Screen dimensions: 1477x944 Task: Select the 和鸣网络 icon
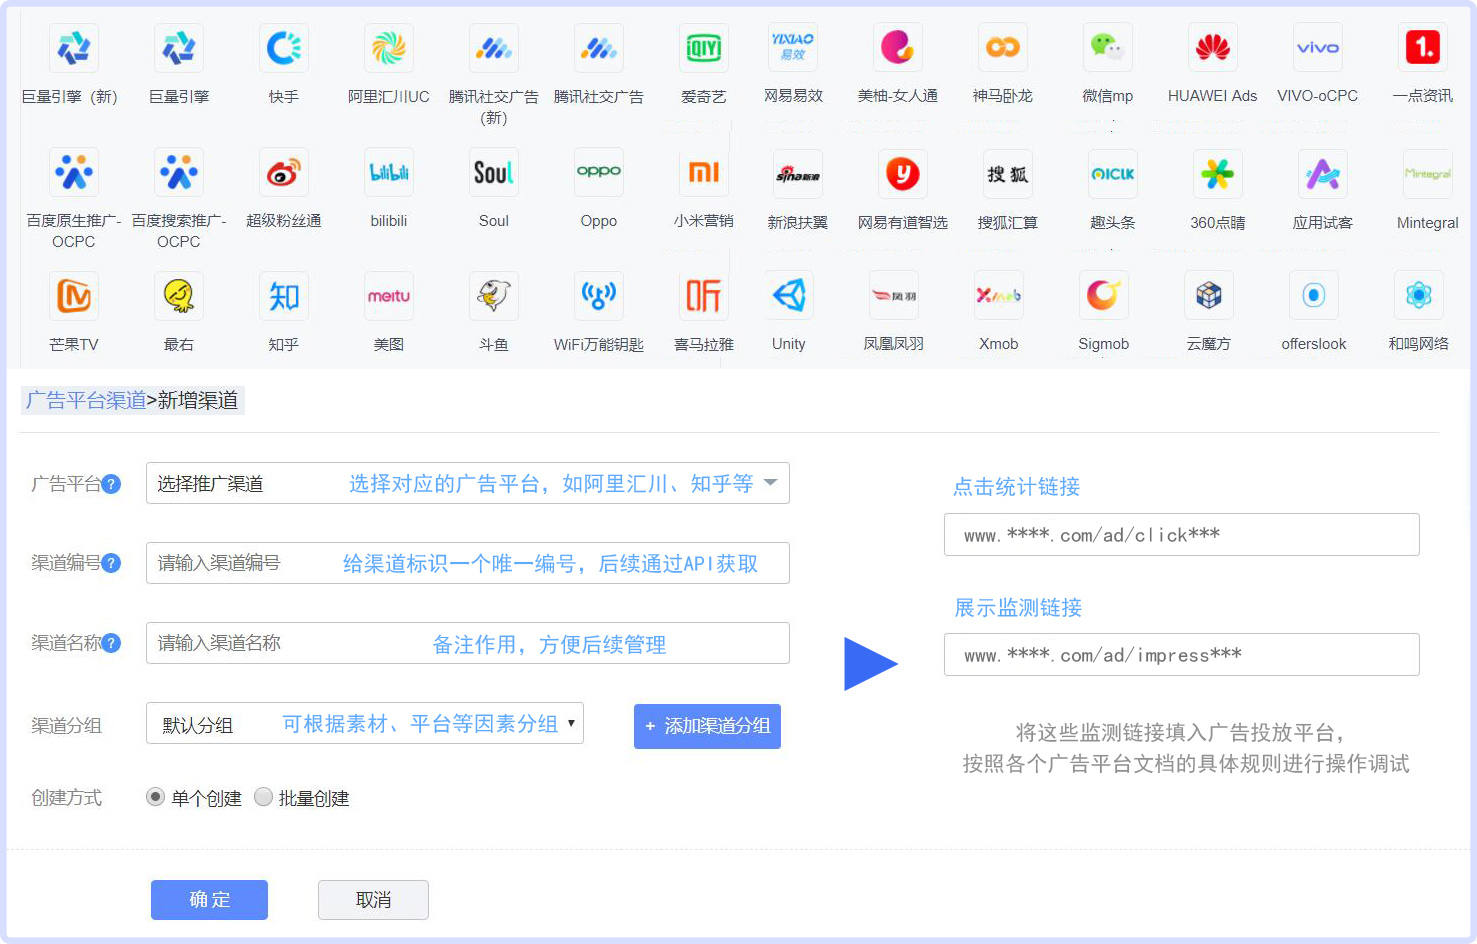coord(1419,295)
